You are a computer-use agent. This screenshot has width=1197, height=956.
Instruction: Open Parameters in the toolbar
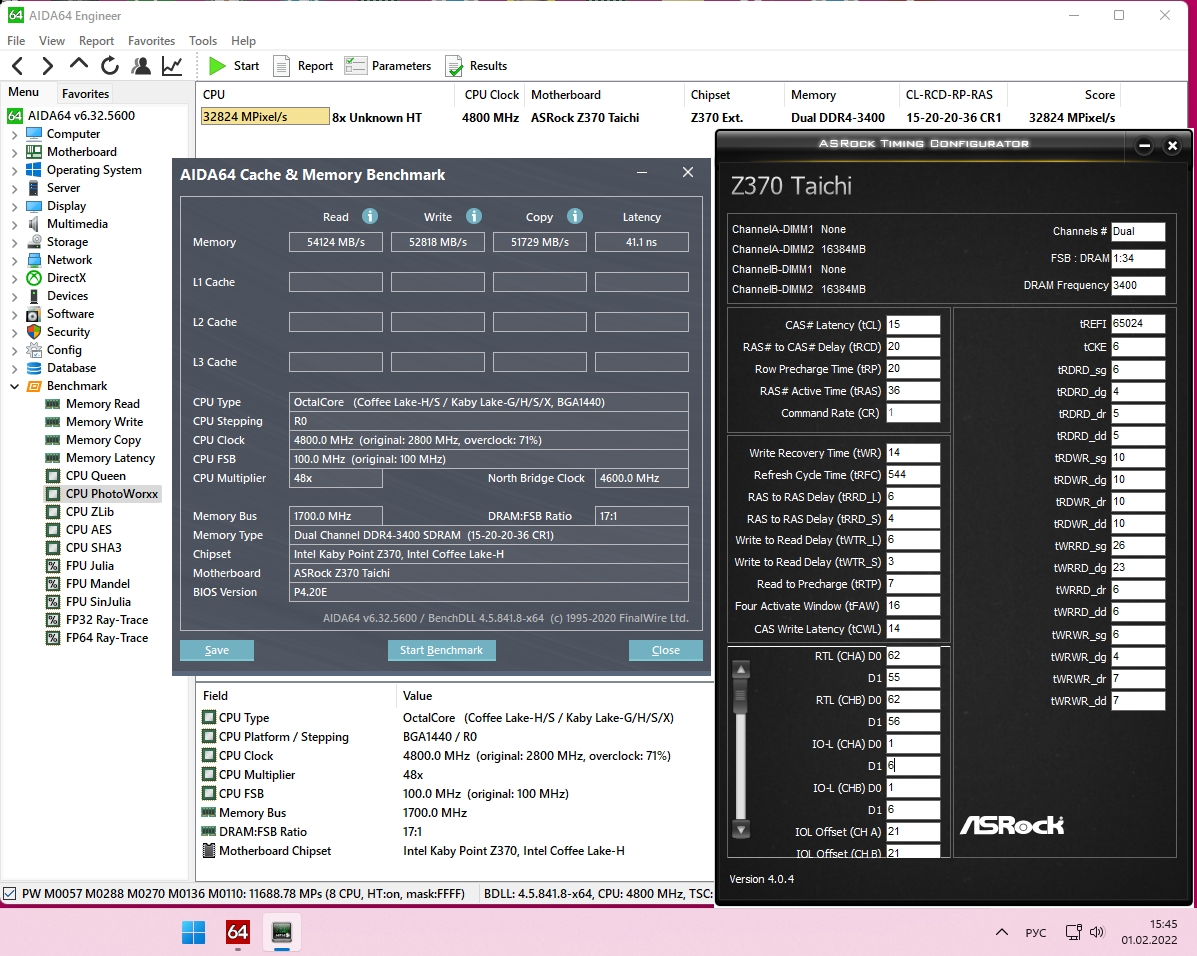[388, 66]
